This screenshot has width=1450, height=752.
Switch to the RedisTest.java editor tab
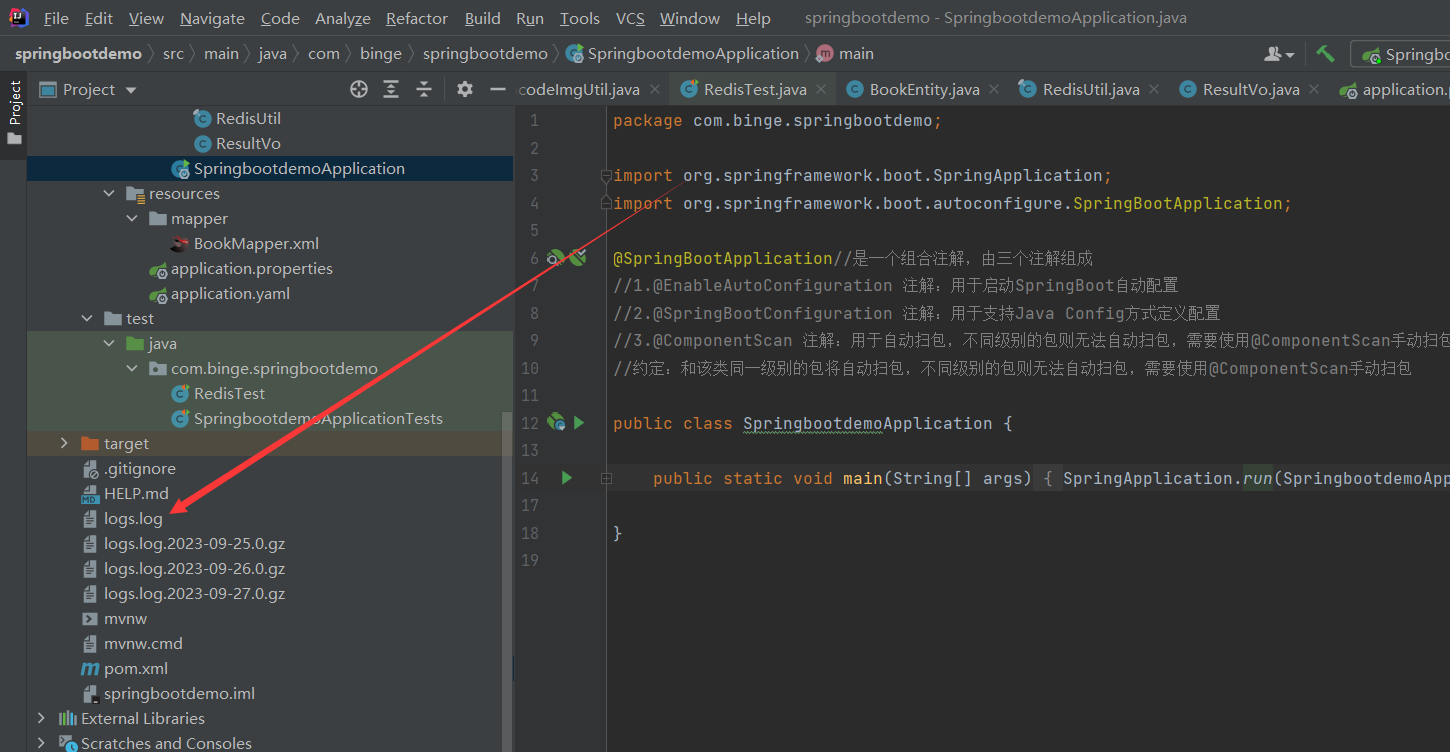tap(754, 90)
